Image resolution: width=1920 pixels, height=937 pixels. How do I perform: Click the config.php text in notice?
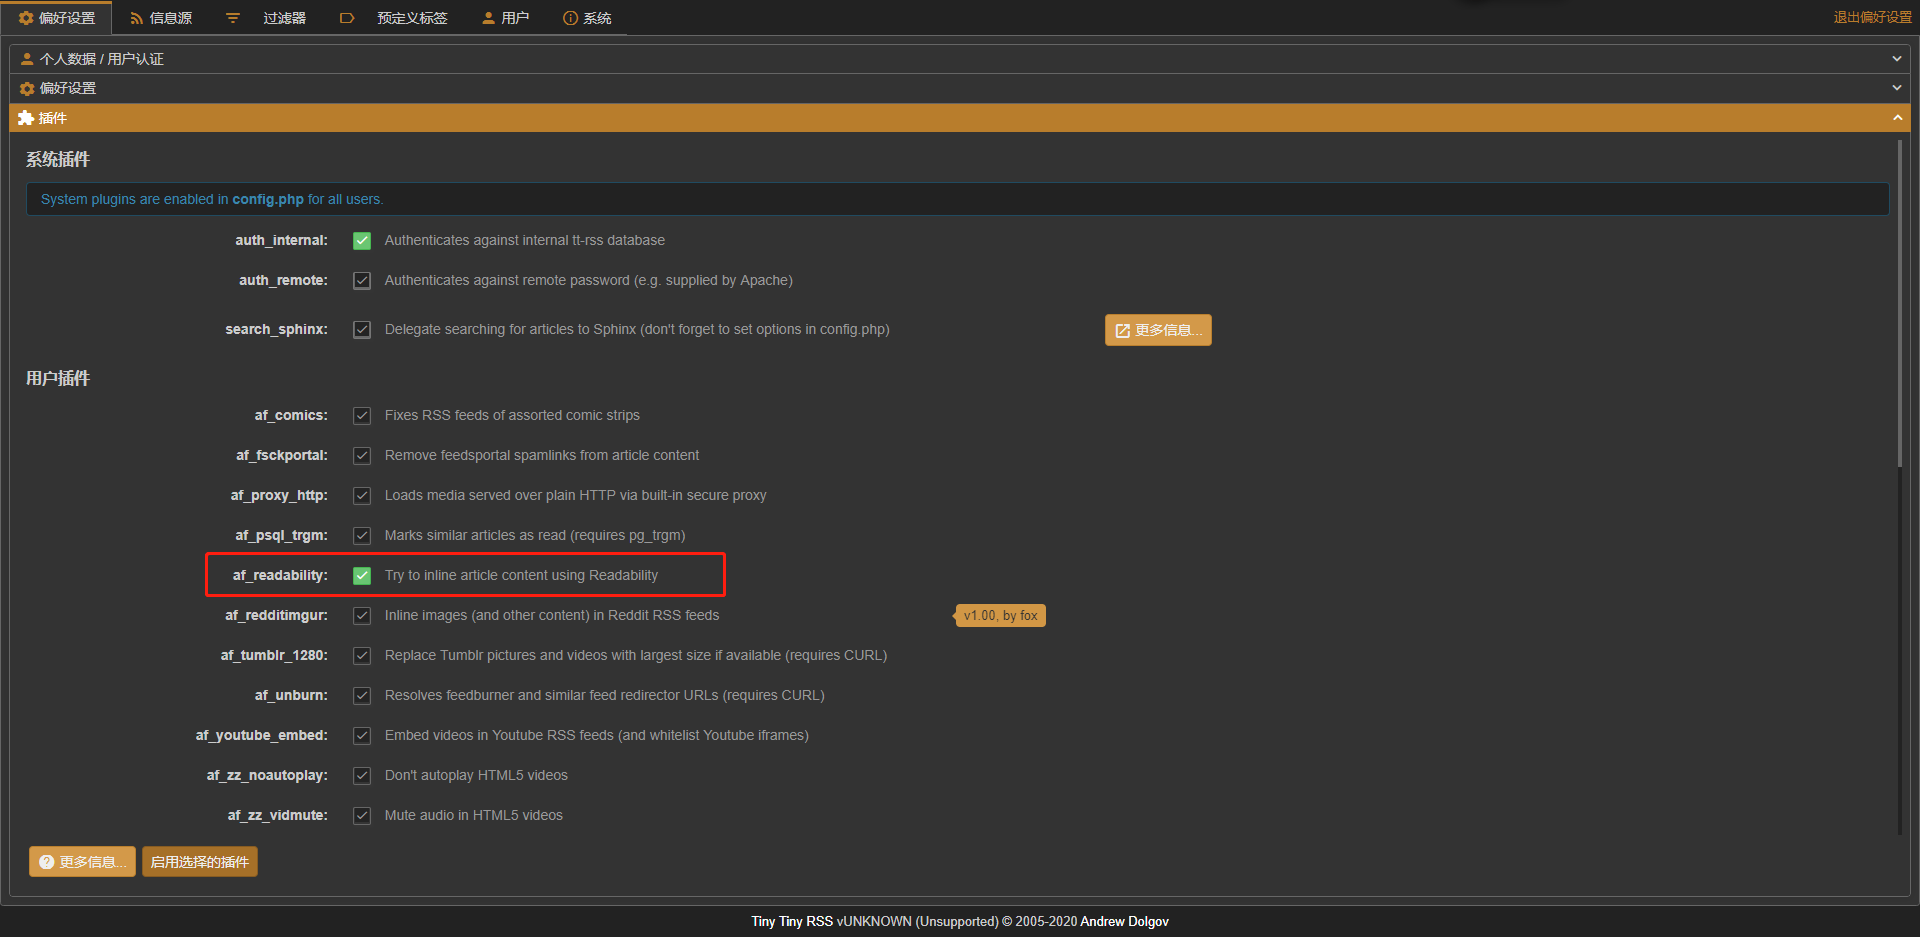click(268, 199)
